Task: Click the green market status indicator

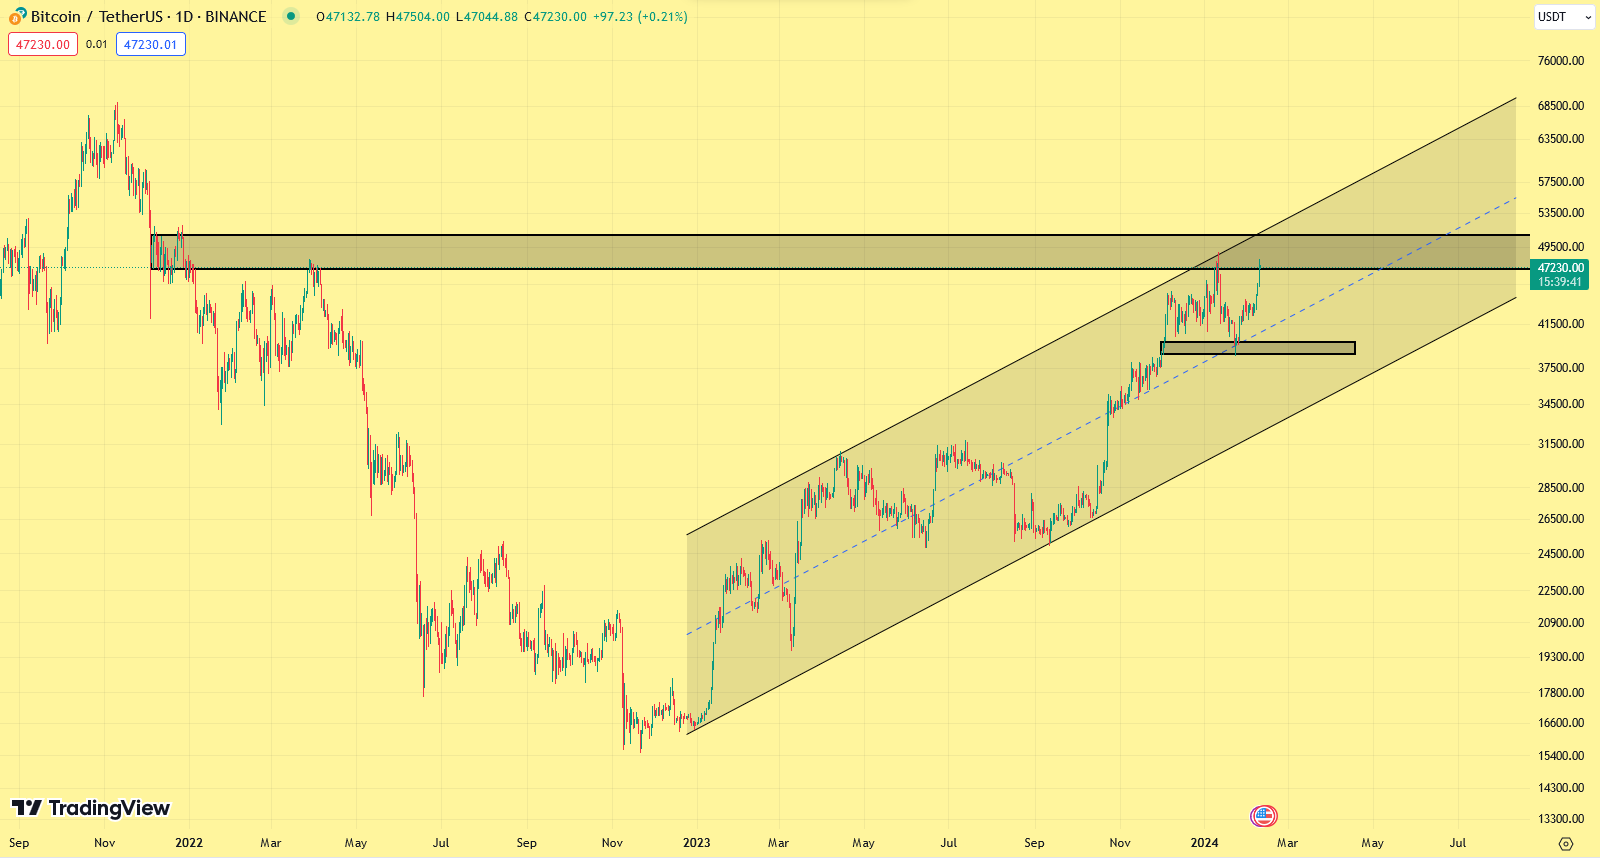Action: click(290, 16)
